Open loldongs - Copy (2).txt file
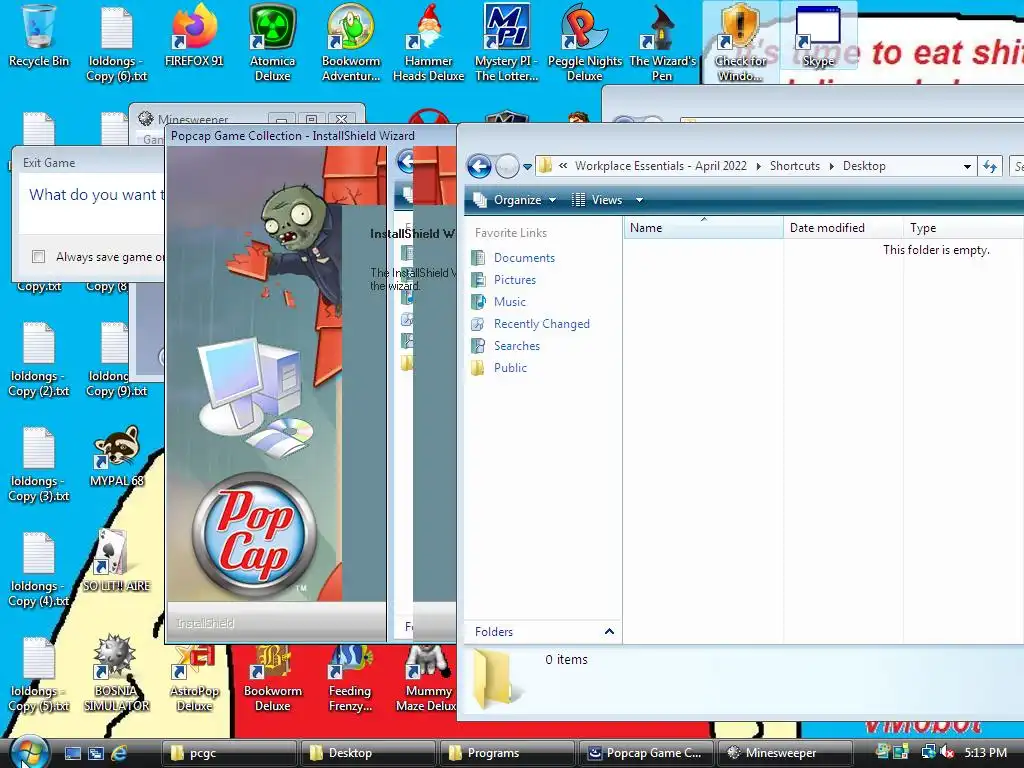The width and height of the screenshot is (1024, 768). click(39, 360)
